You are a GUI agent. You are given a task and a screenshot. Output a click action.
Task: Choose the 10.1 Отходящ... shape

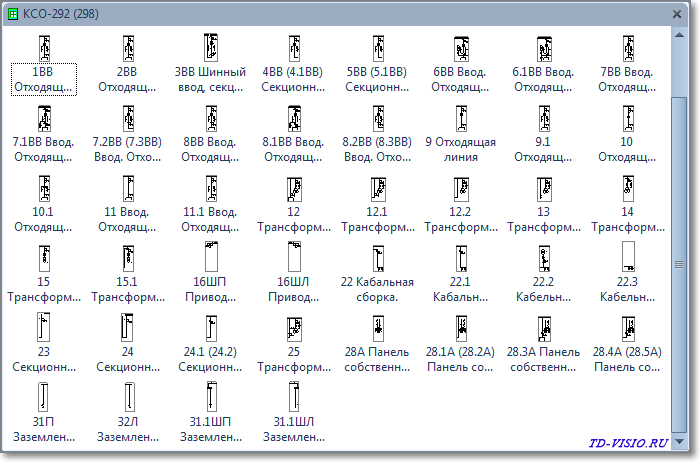point(43,204)
